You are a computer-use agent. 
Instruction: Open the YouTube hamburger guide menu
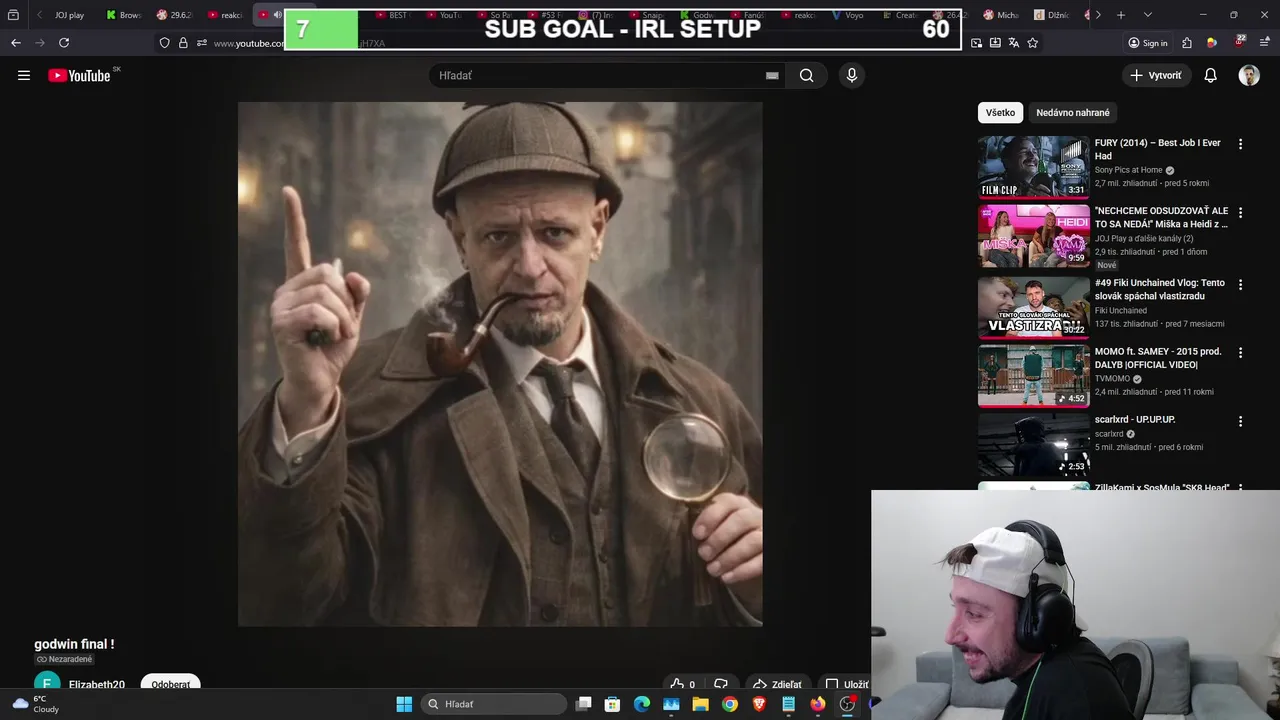click(x=24, y=75)
